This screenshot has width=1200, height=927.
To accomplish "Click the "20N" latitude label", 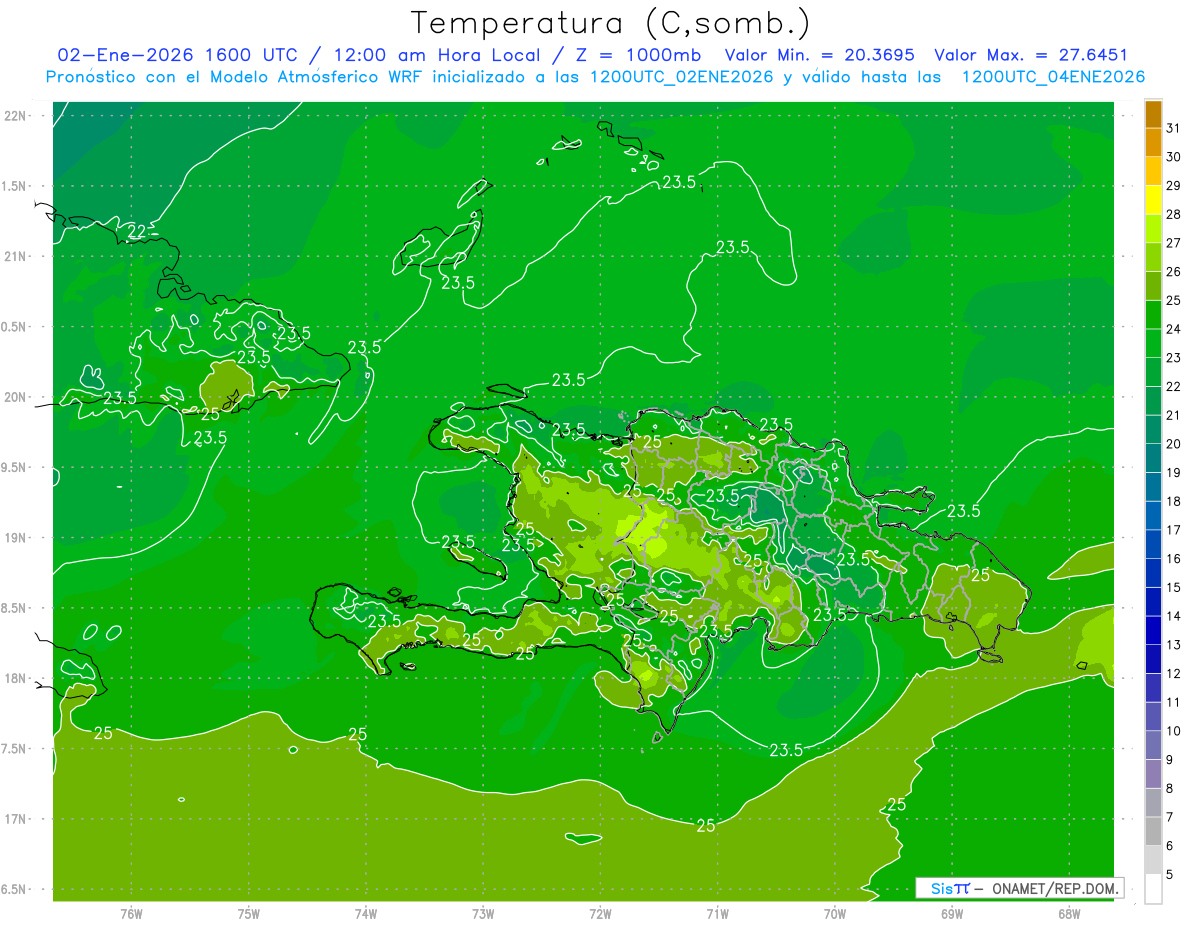I will [14, 397].
